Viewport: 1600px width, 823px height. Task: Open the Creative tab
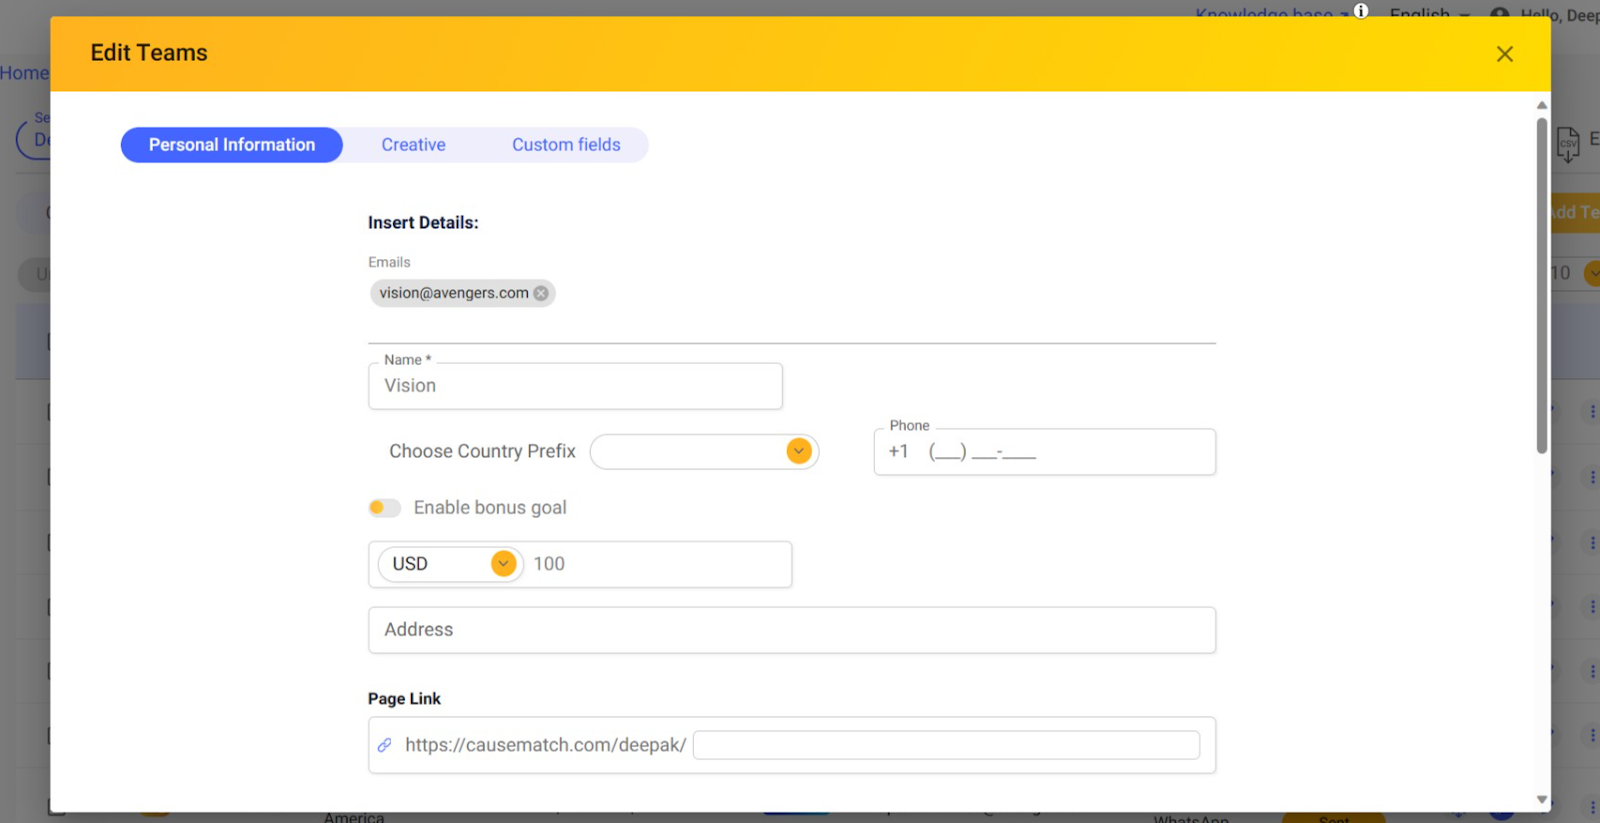point(413,145)
